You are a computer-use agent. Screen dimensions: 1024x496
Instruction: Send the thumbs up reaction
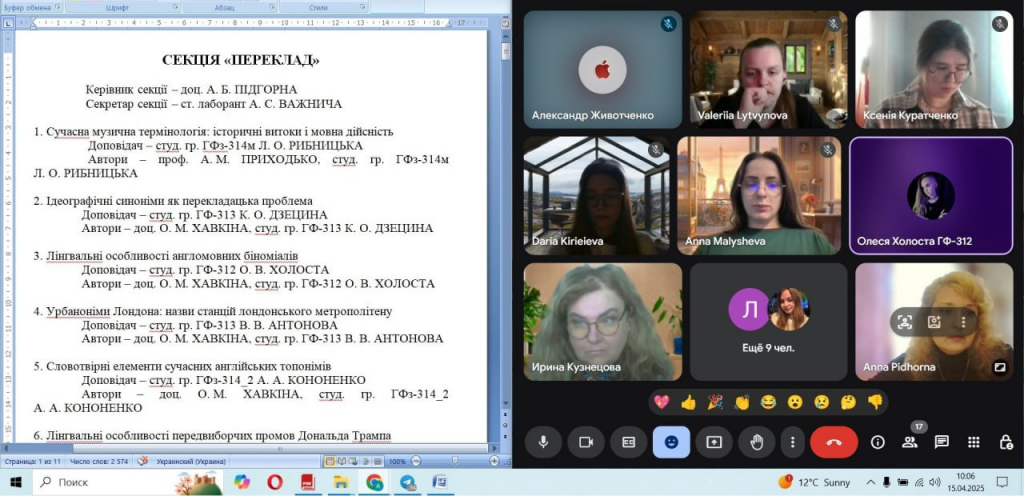pos(688,402)
